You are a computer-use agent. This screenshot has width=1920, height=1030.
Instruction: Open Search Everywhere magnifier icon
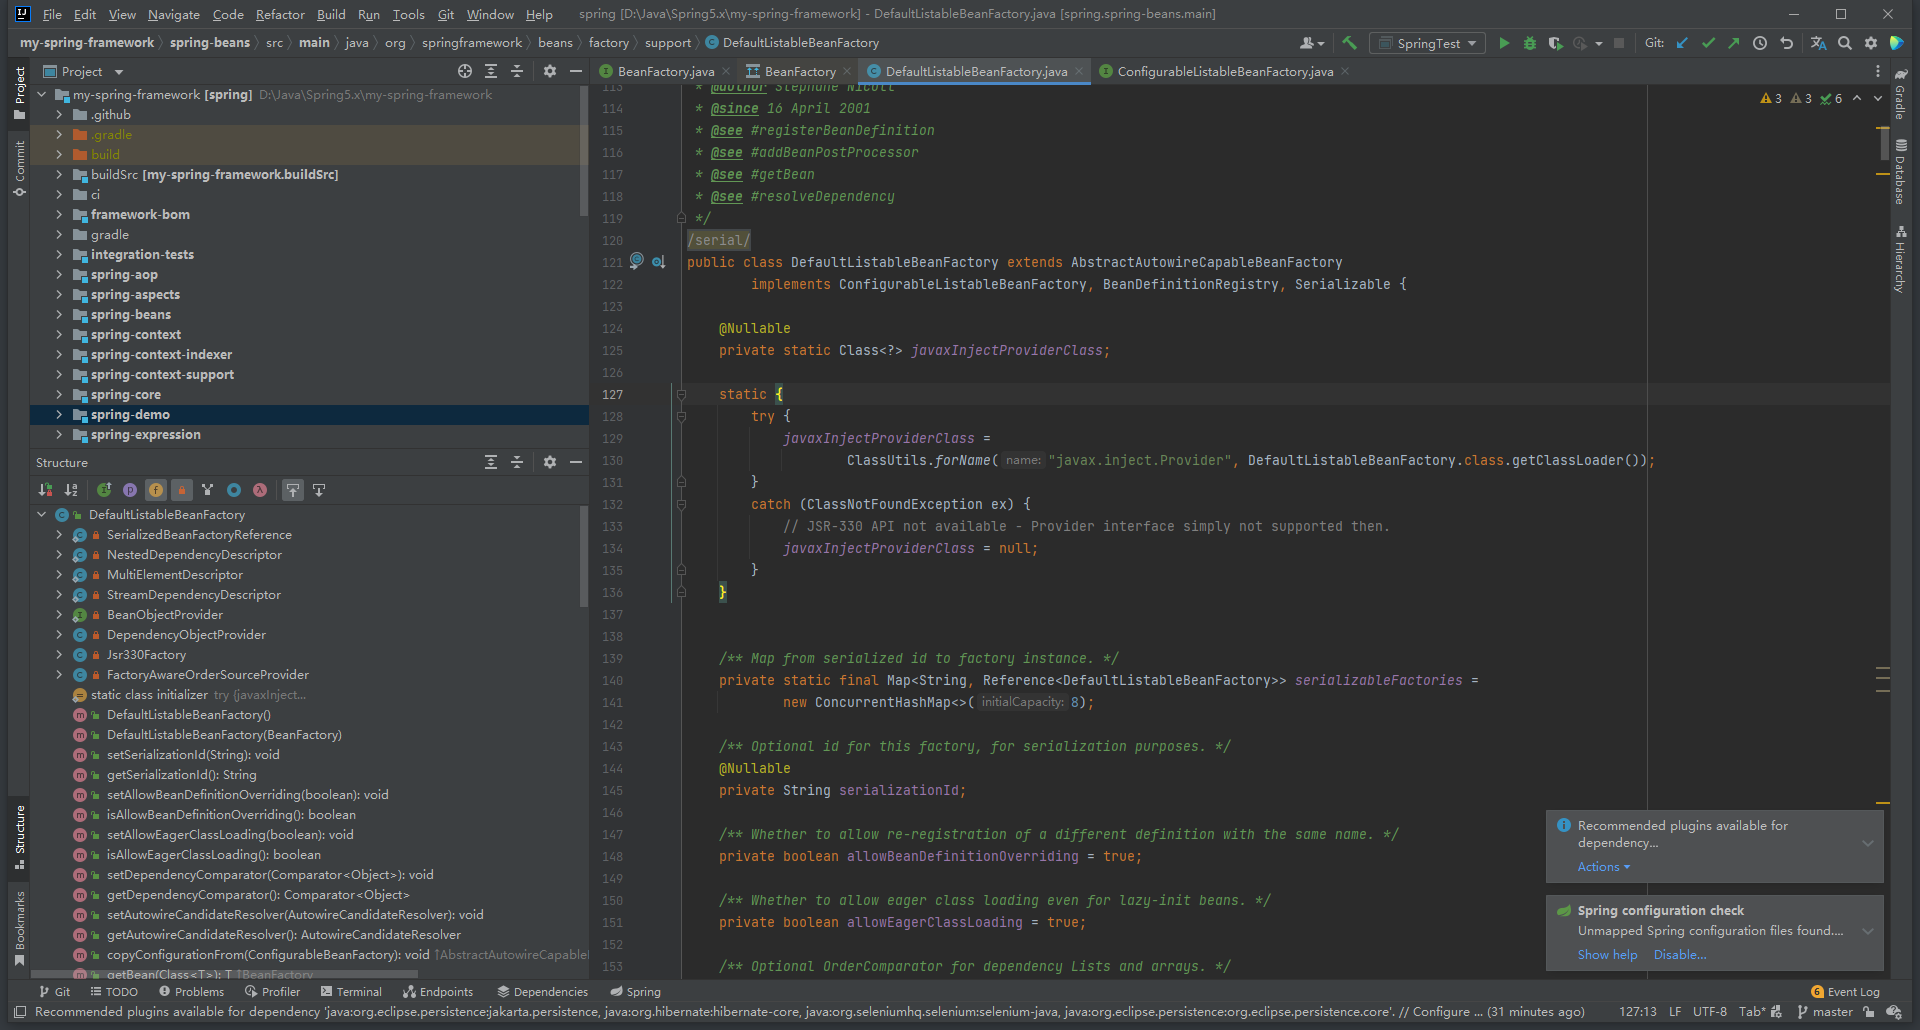tap(1844, 43)
